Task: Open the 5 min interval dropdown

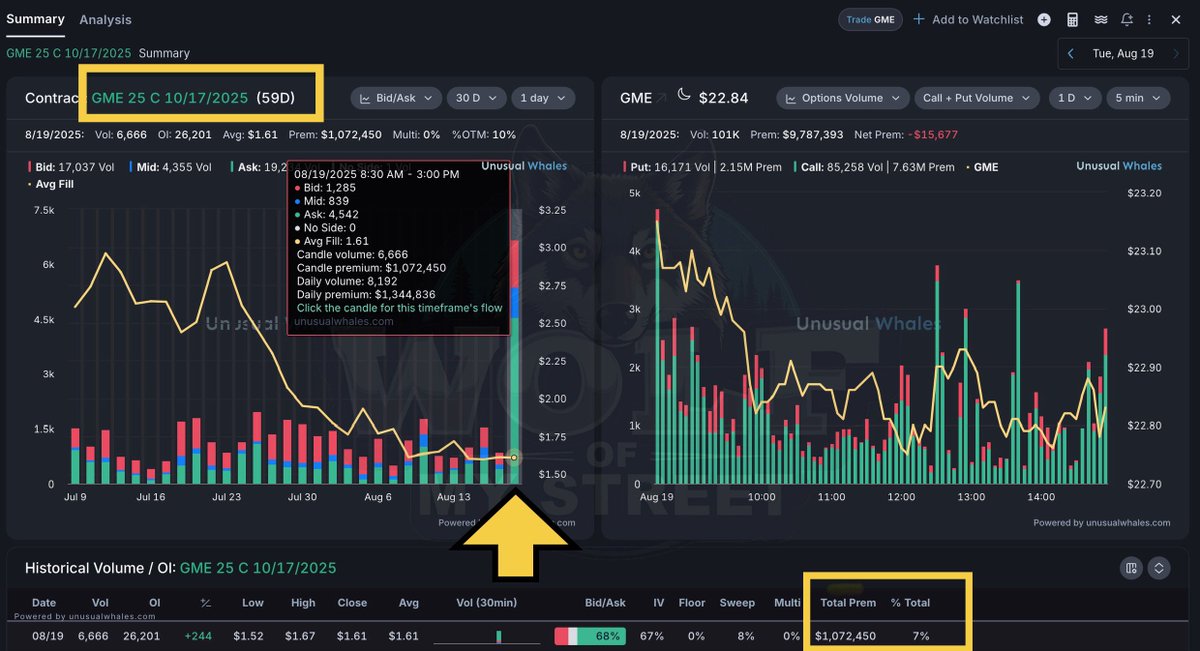Action: (1139, 98)
